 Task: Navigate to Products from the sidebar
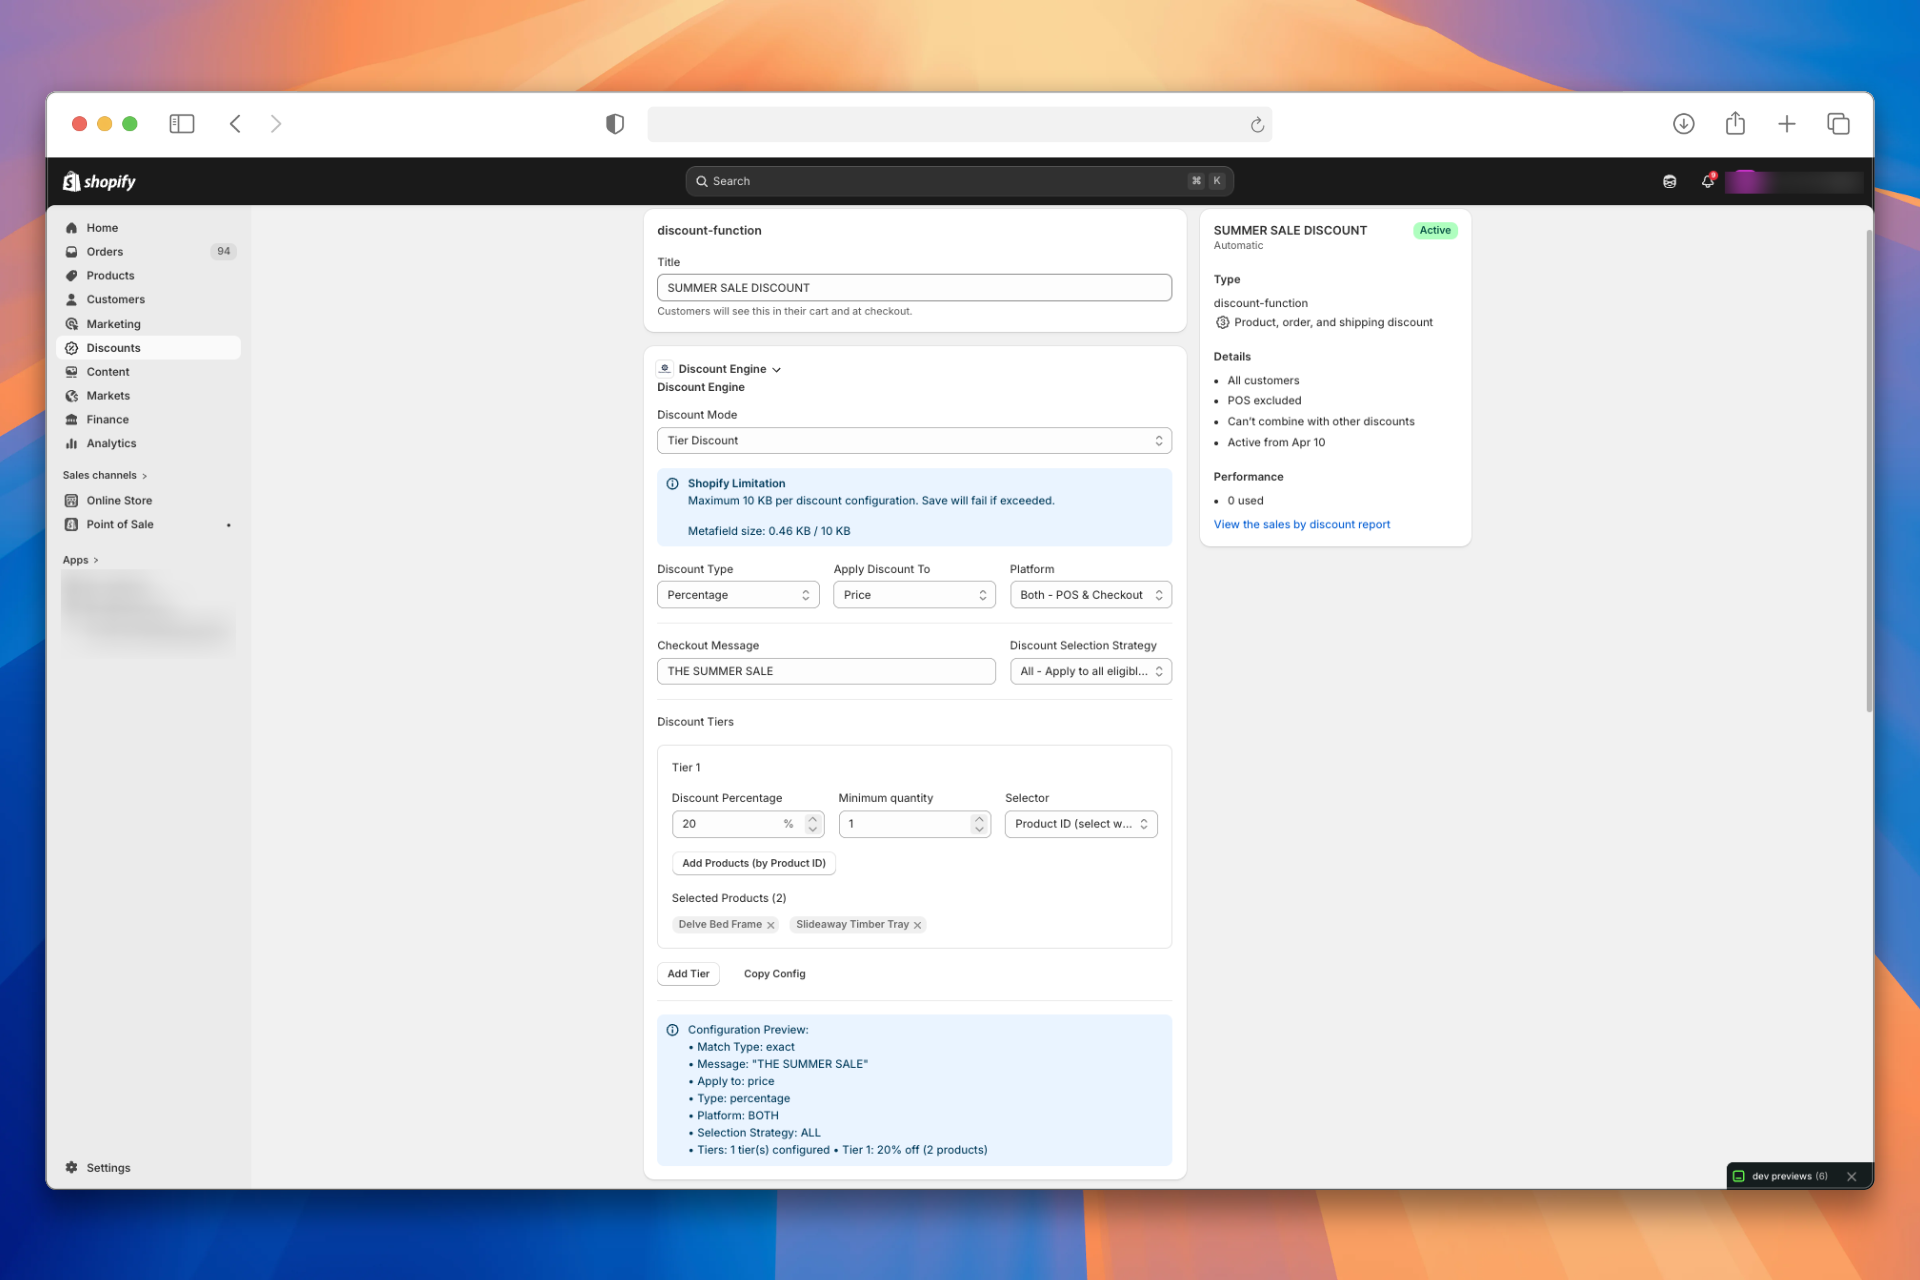coord(110,275)
